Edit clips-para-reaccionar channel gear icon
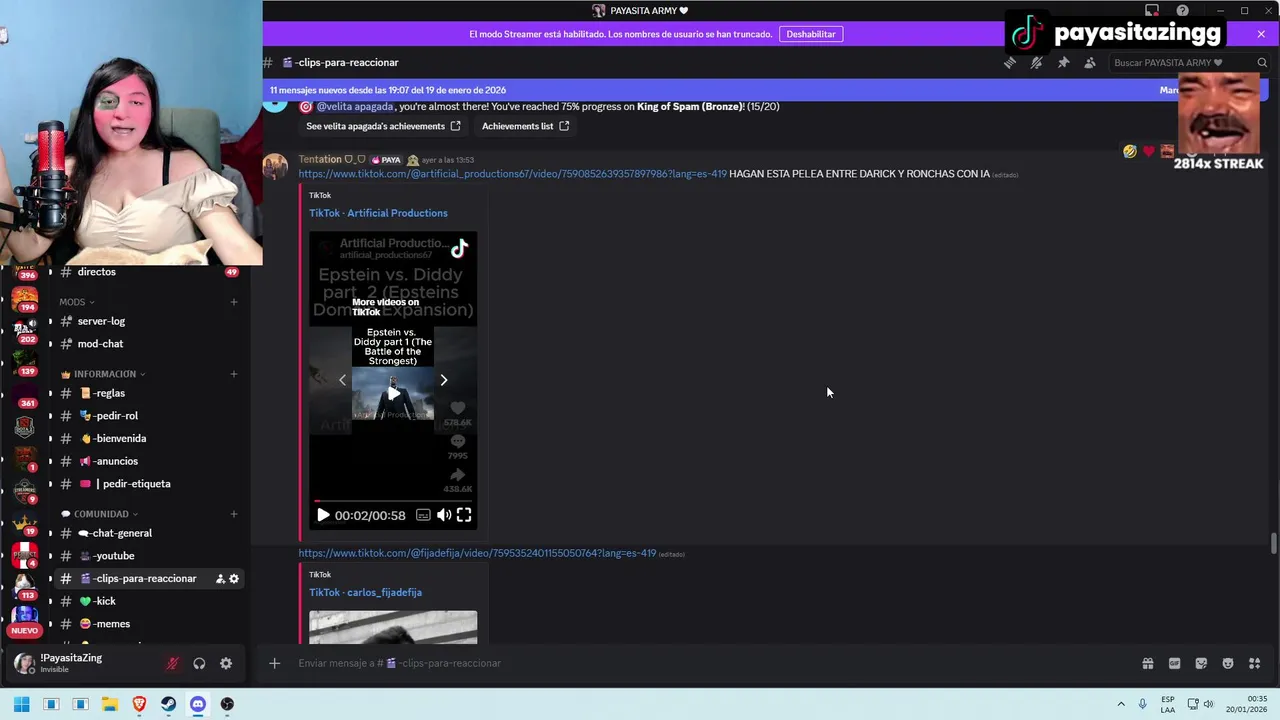Screen dimensions: 1280x720 [x=234, y=579]
